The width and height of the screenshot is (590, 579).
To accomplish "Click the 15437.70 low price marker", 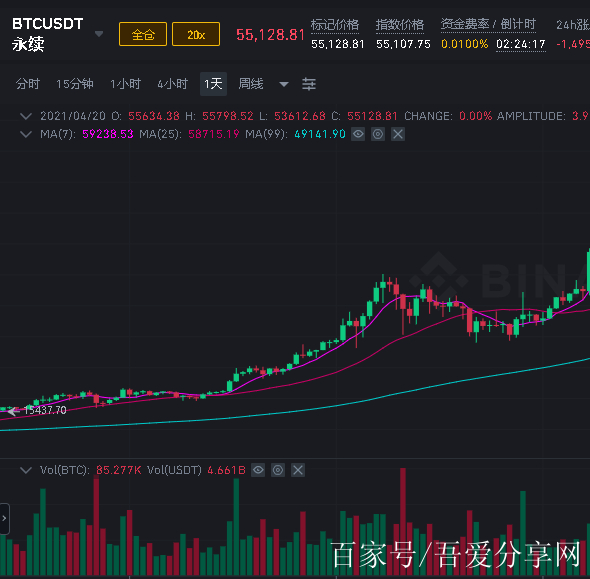I will click(x=45, y=410).
